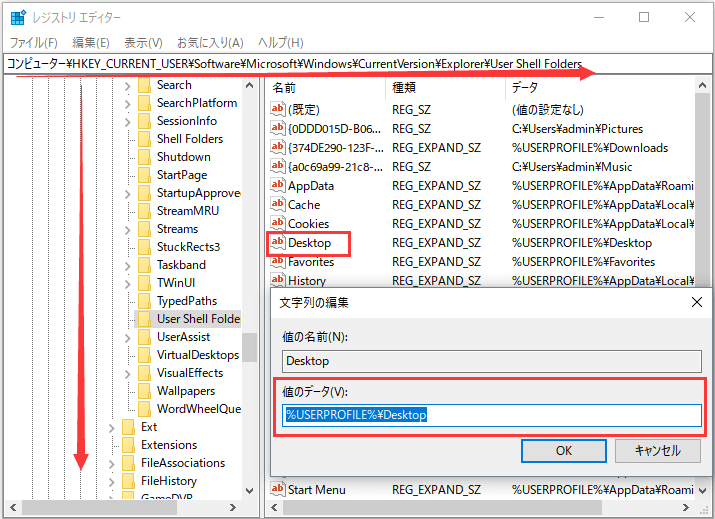The height and width of the screenshot is (519, 715).
Task: Click tree pane vertical scrollbar thumb
Action: [249, 347]
